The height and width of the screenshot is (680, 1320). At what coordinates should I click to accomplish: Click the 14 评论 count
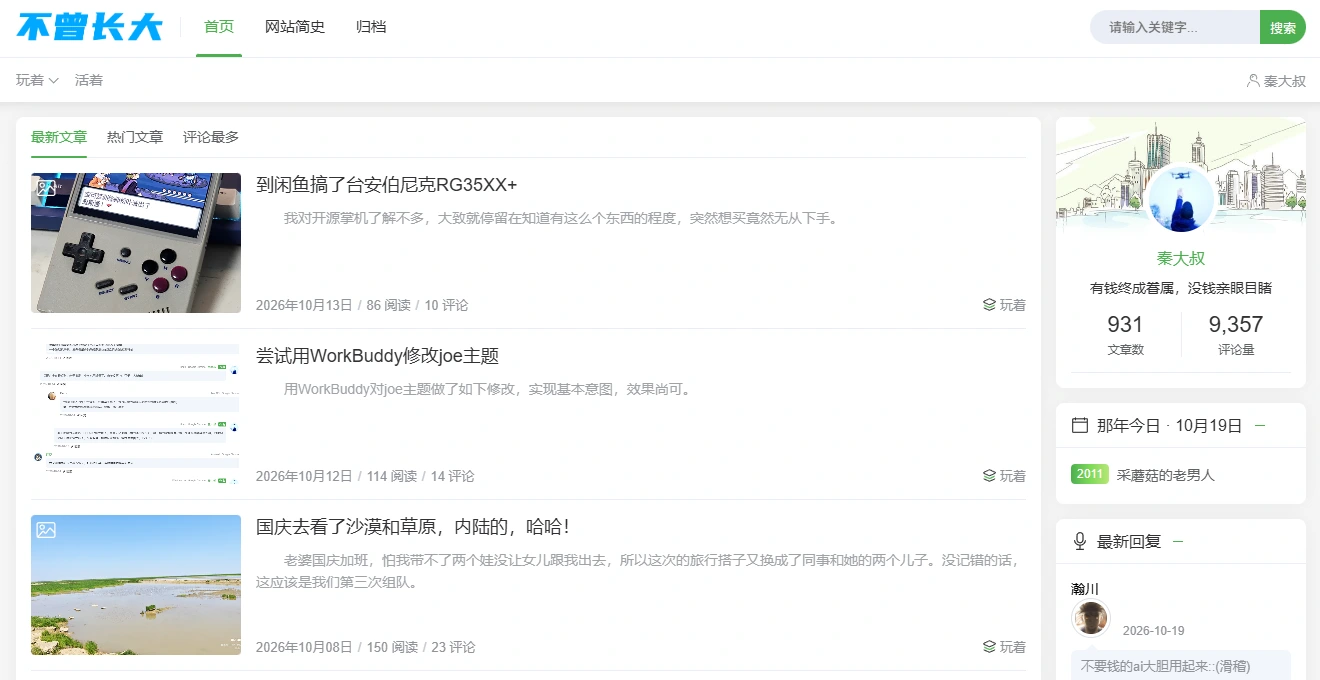tap(453, 476)
